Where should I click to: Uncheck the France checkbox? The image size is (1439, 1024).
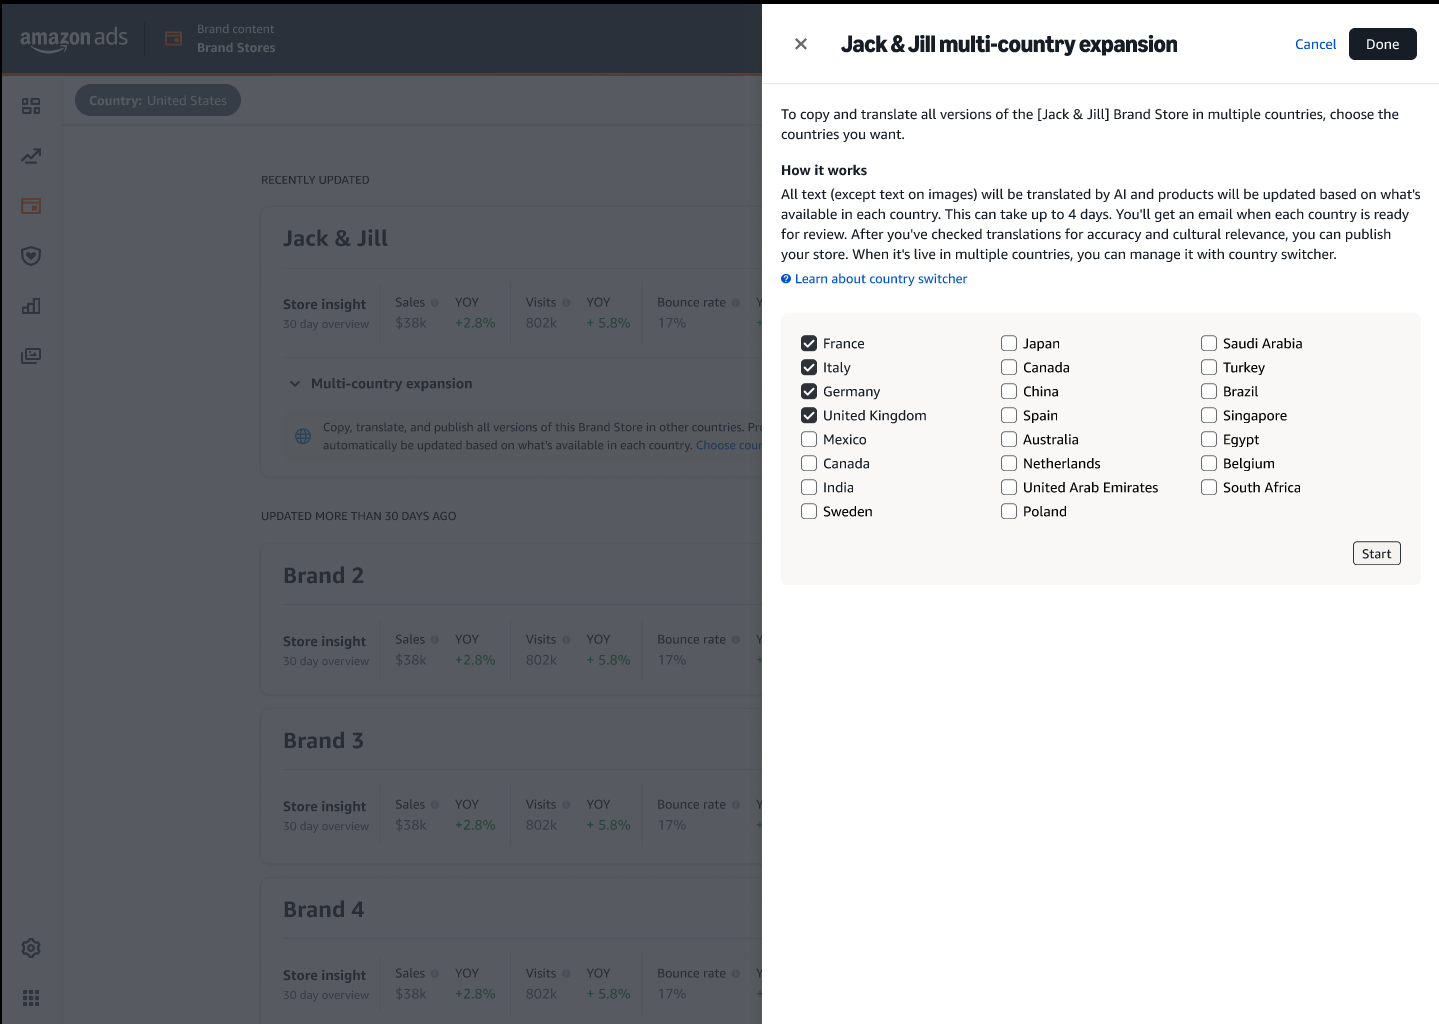pos(809,343)
